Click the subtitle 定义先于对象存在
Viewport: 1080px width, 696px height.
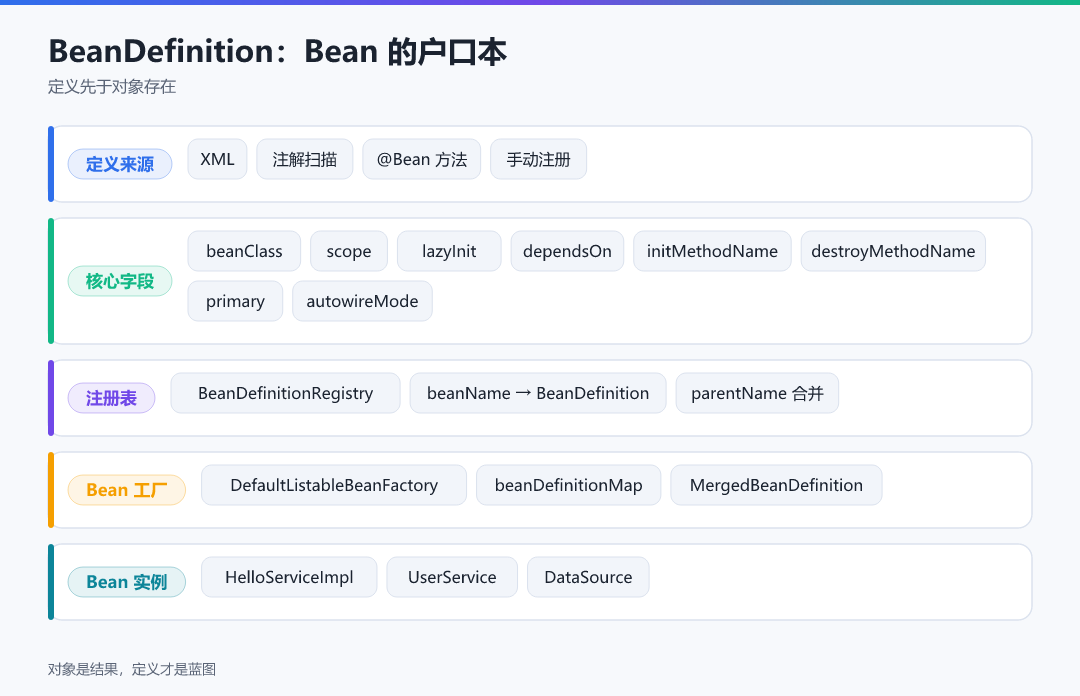112,87
